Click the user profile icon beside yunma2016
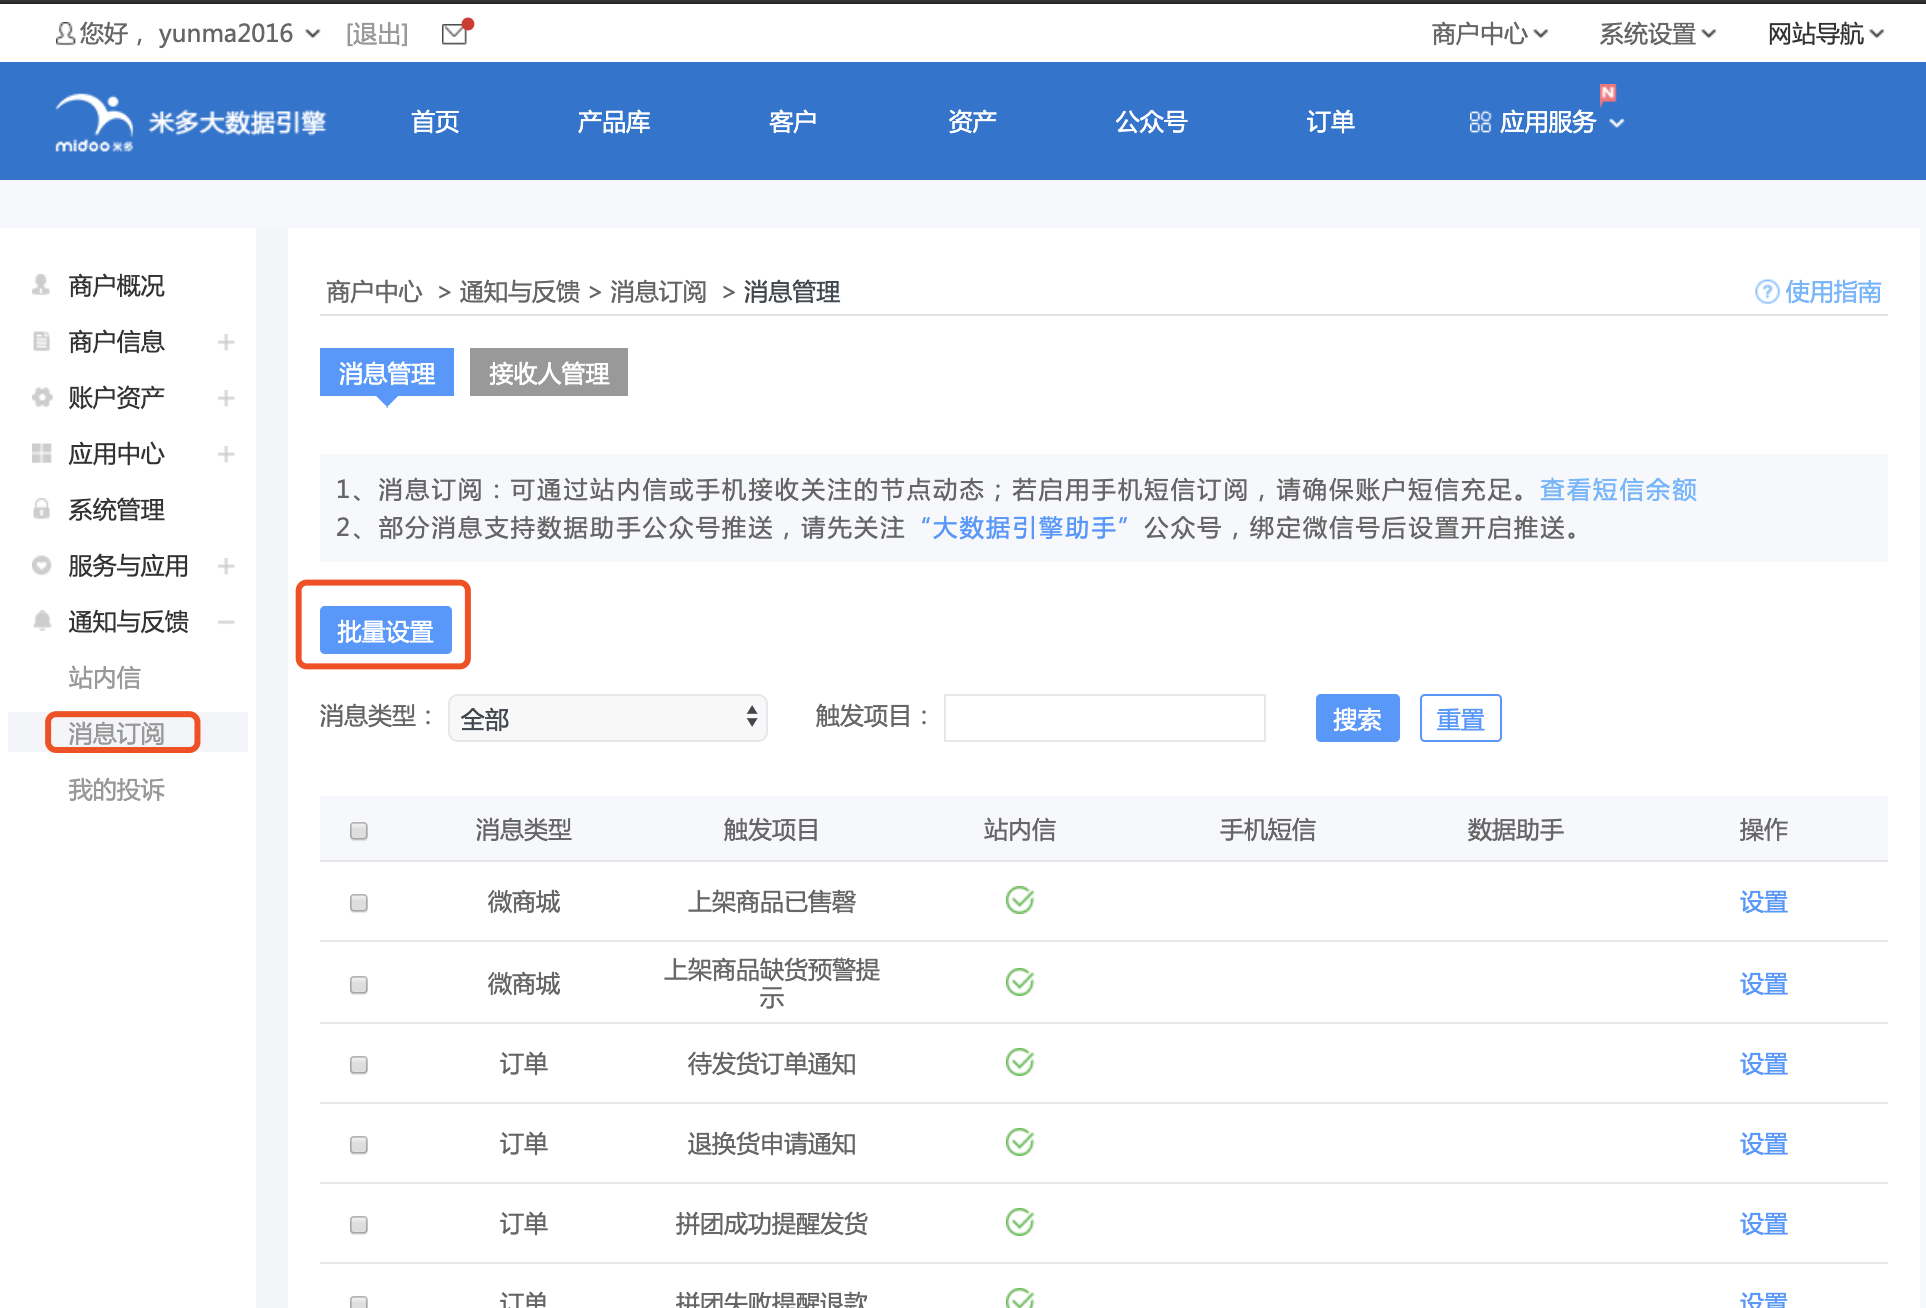The image size is (1926, 1308). click(x=65, y=34)
